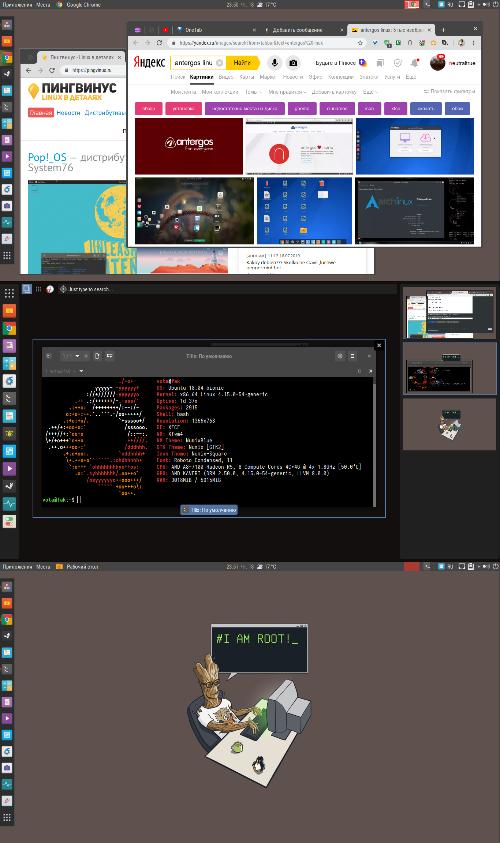
Task: Select the second workspace thumbnail with terminal
Action: point(449,369)
